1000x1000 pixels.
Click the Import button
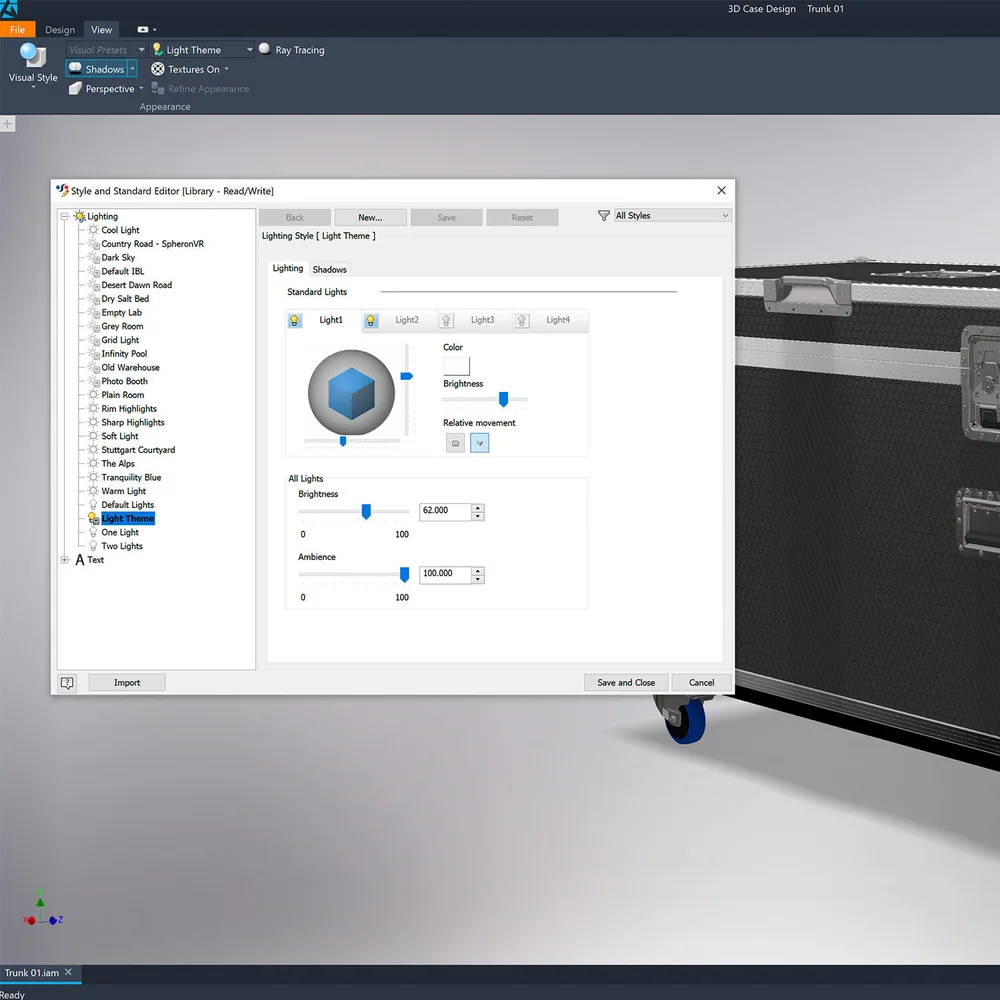(127, 683)
